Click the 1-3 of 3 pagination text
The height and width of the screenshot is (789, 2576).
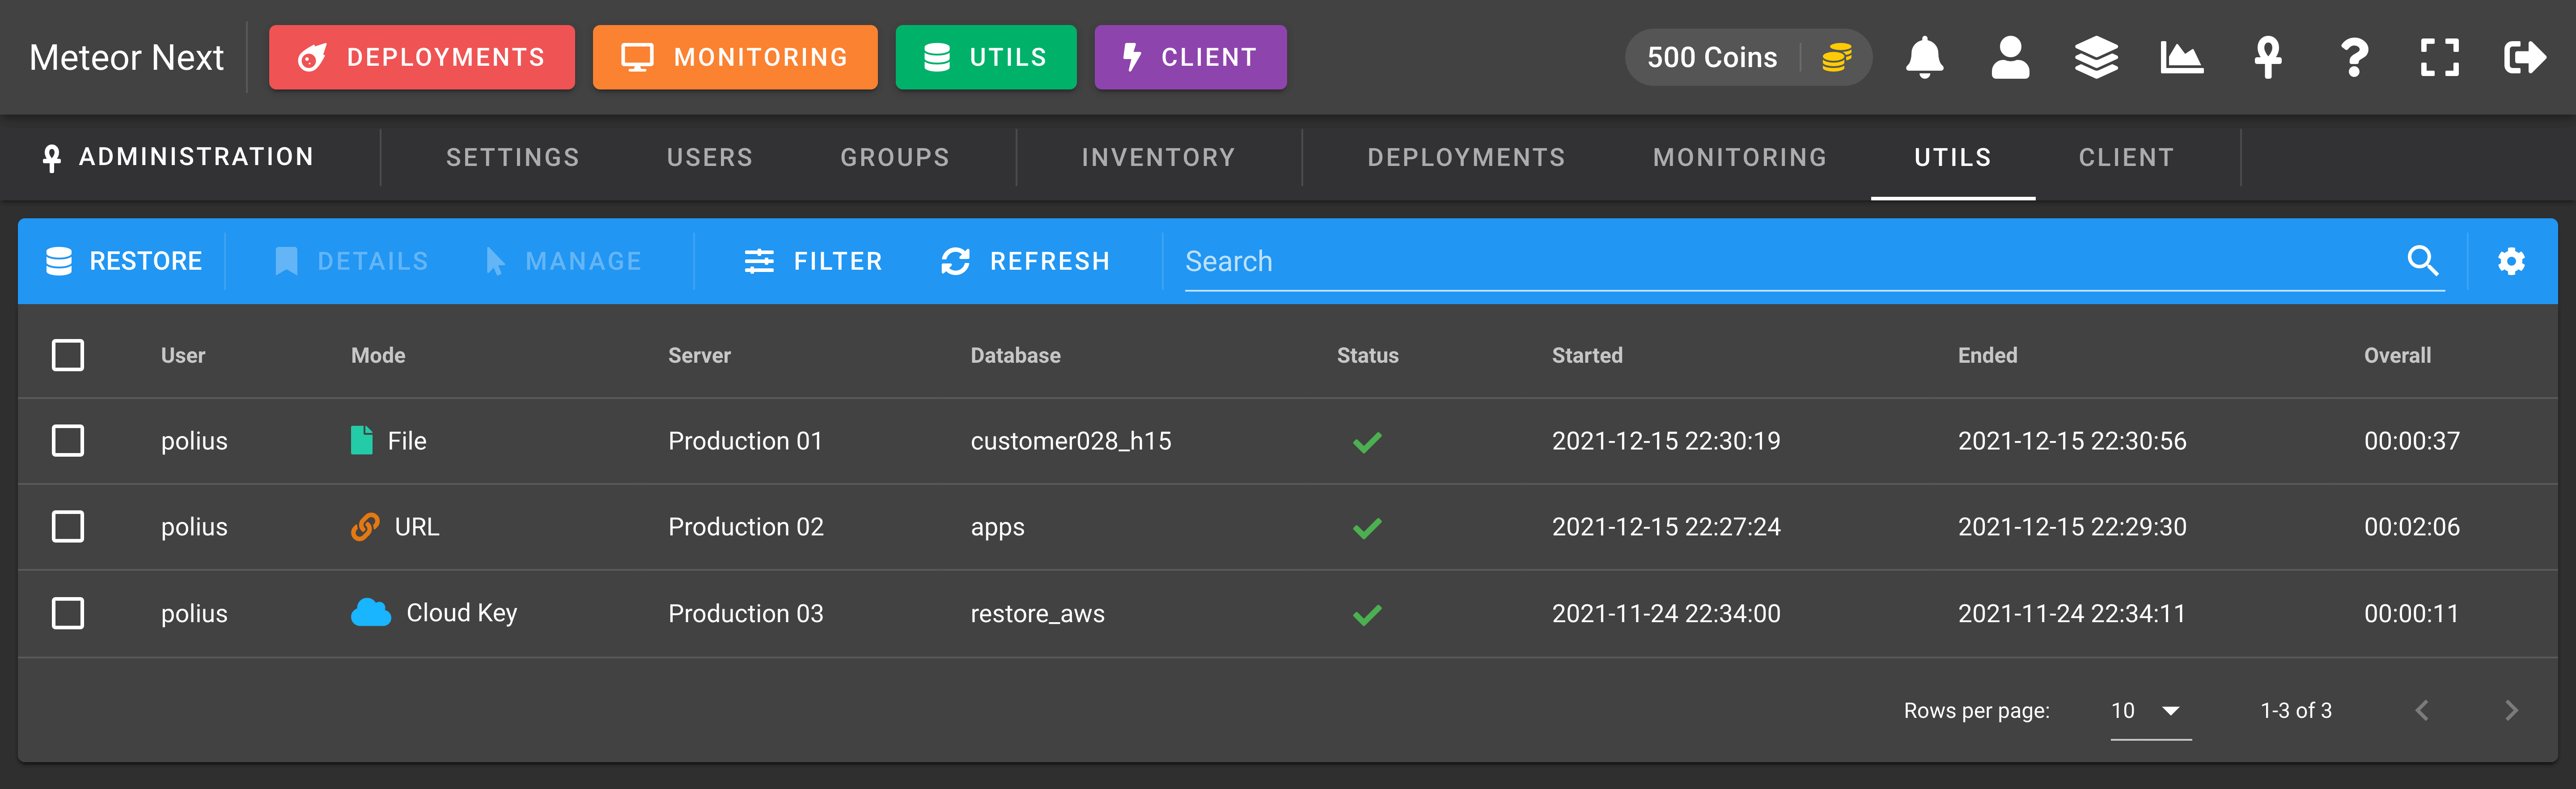[x=2296, y=710]
